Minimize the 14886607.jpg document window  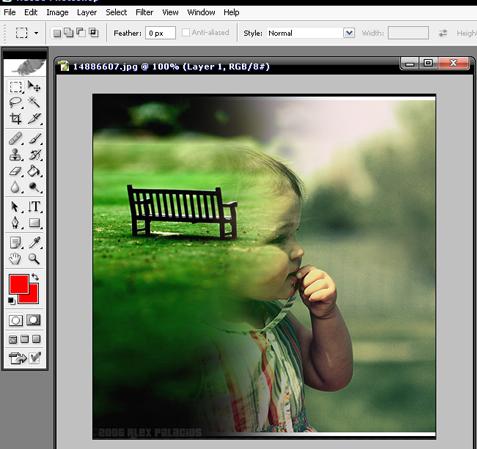click(410, 63)
